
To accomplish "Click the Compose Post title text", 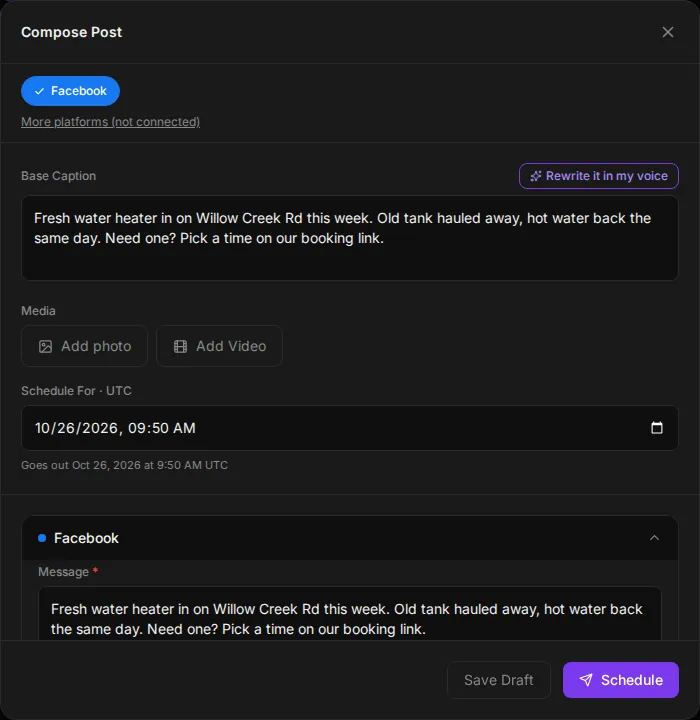I will 72,32.
